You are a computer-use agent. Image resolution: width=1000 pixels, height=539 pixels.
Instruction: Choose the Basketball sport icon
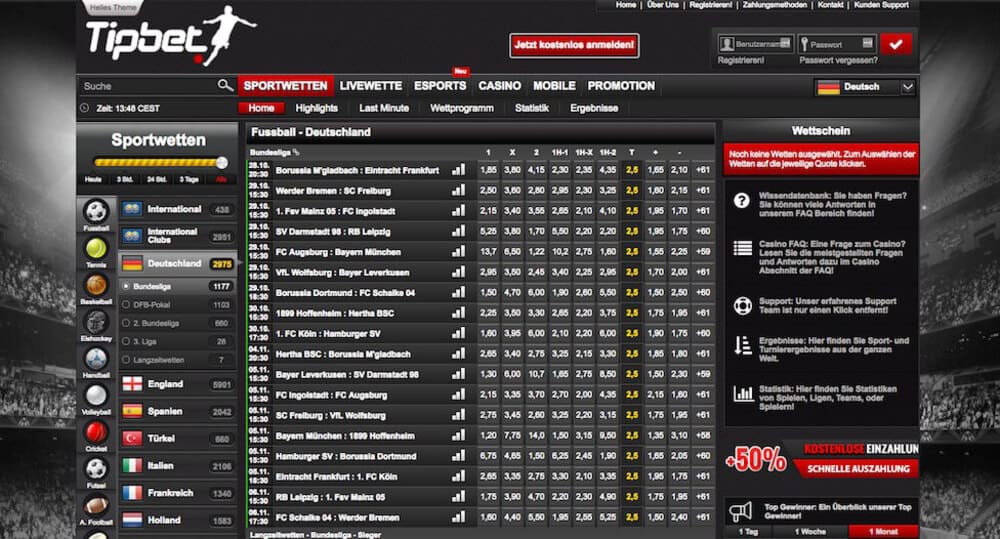click(96, 284)
